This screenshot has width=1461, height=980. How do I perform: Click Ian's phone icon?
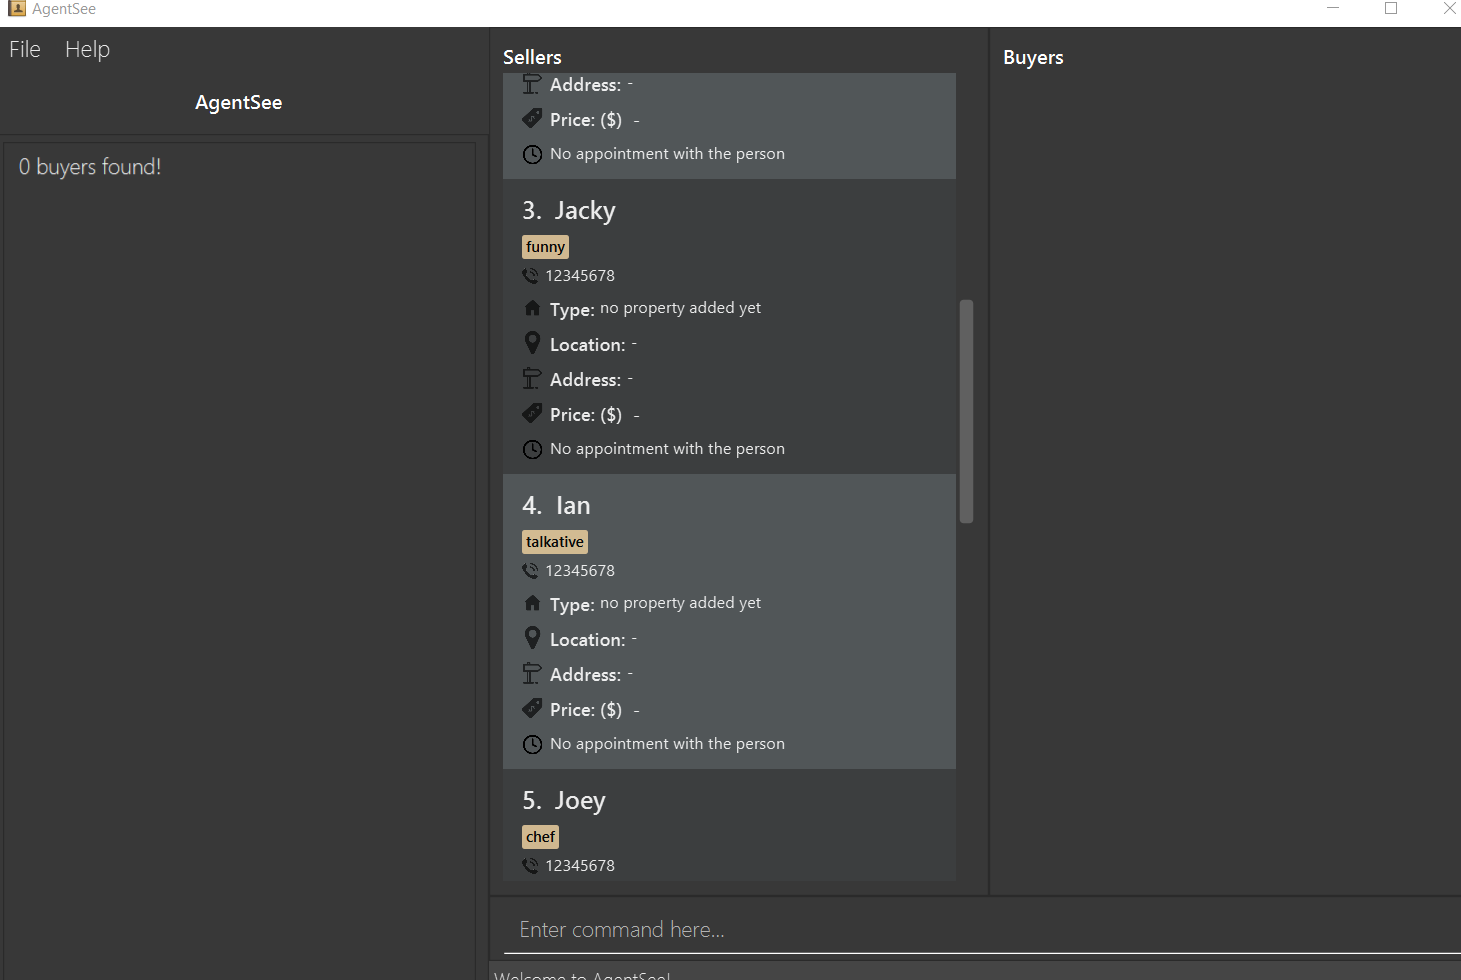tap(530, 570)
